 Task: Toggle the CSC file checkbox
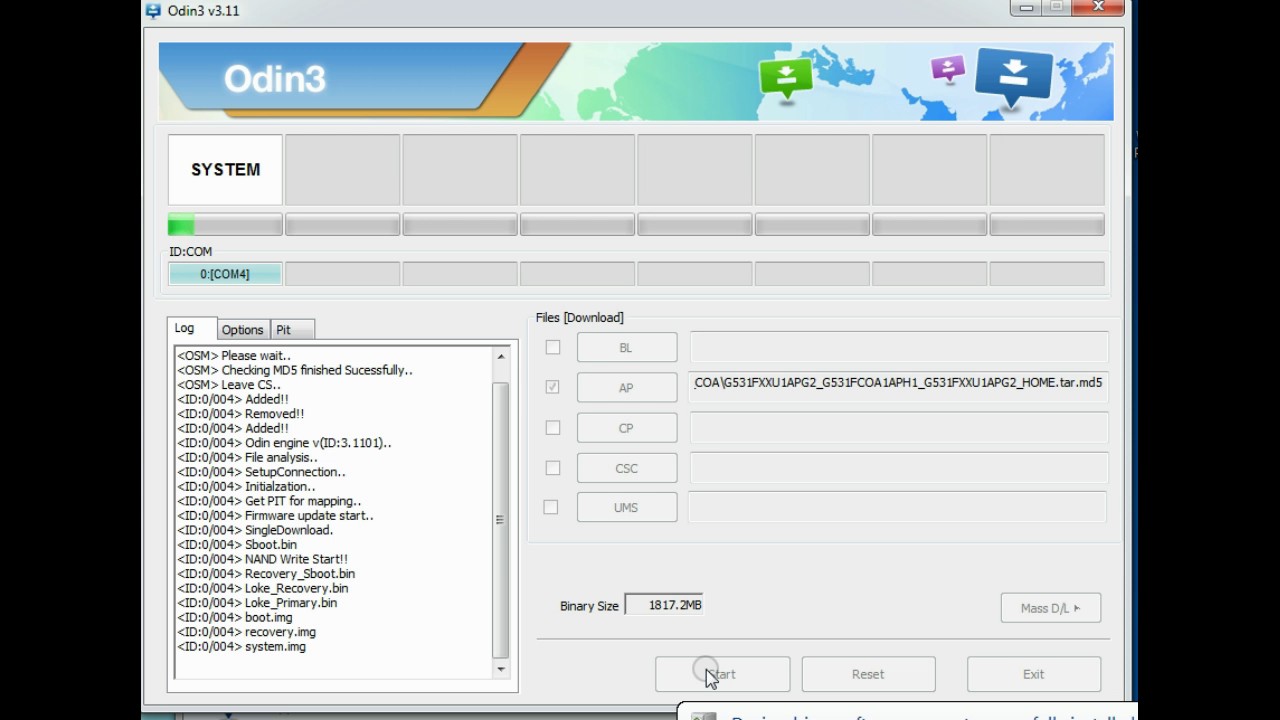click(552, 467)
